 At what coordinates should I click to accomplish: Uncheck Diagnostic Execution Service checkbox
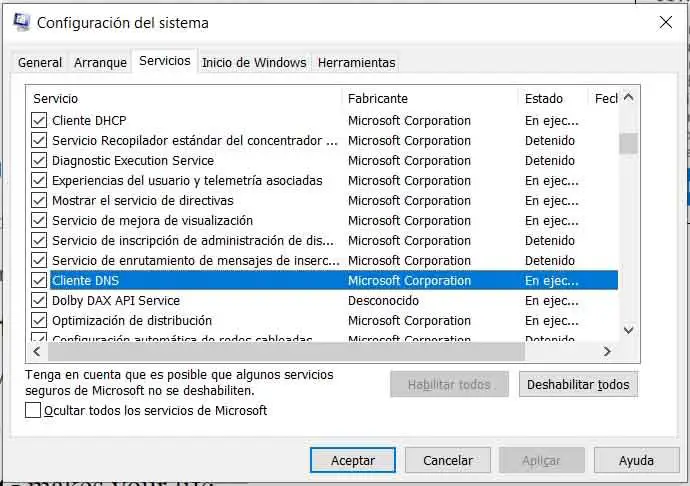(39, 160)
